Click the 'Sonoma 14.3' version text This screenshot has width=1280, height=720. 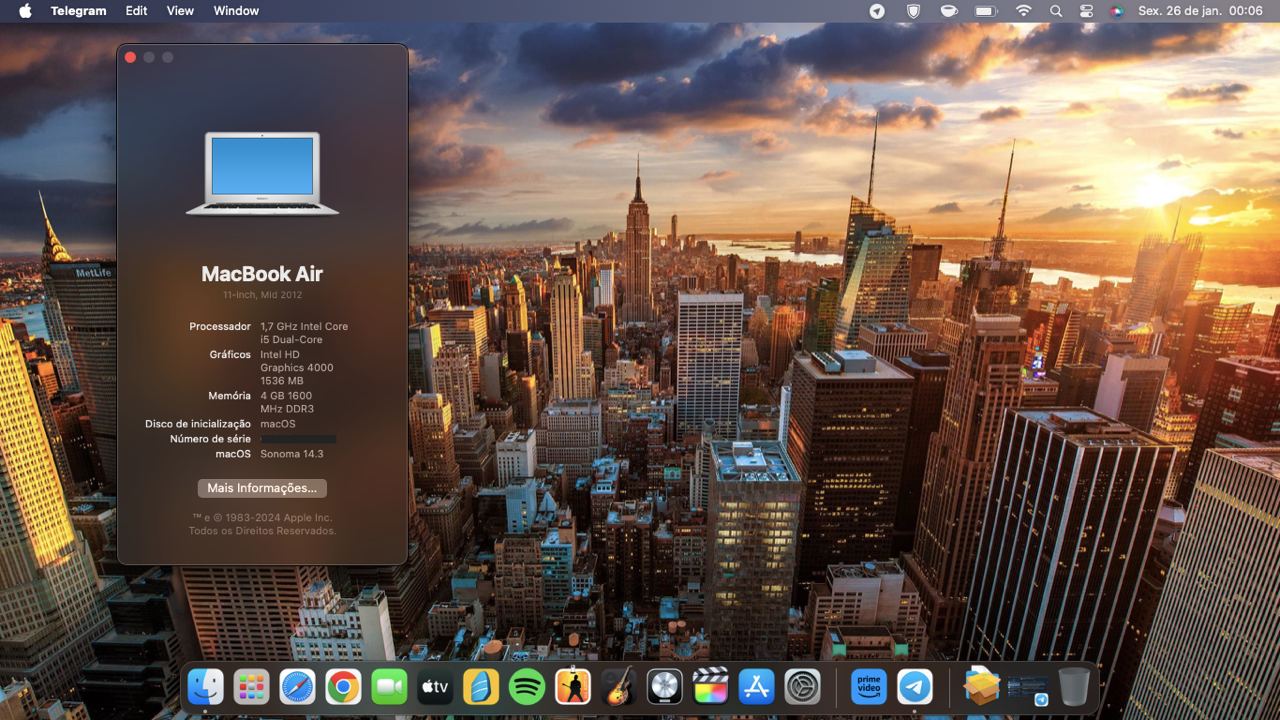[292, 454]
